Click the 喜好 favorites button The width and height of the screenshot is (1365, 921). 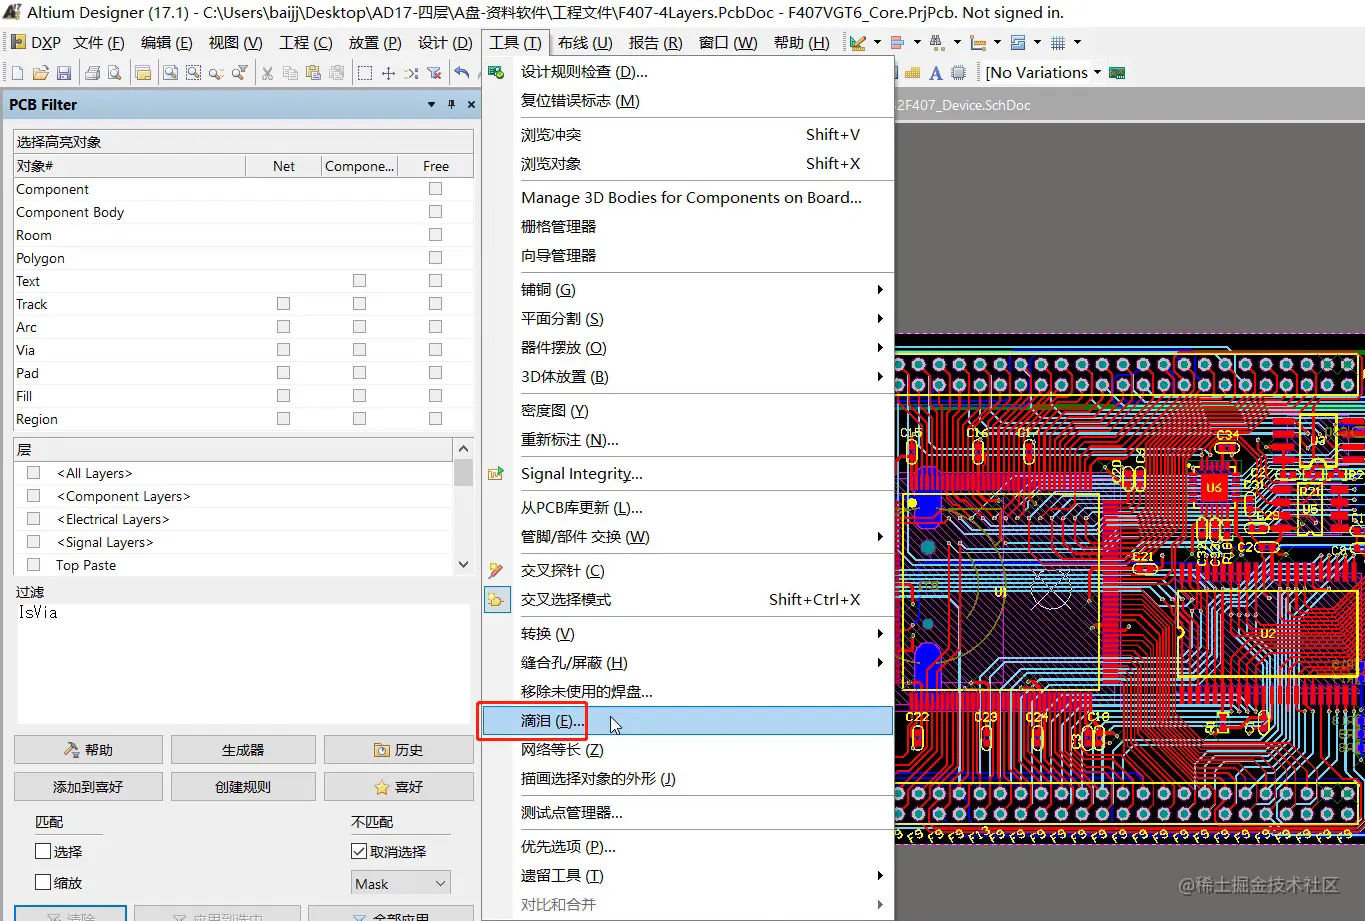tap(398, 787)
